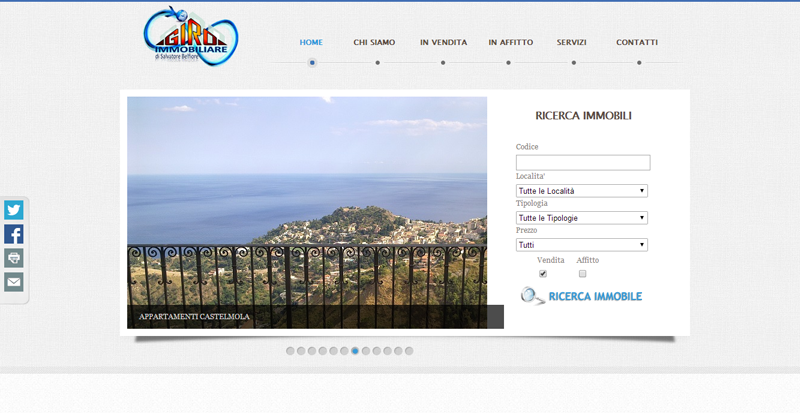The height and width of the screenshot is (413, 800).
Task: Jump to the second slideshow dot
Action: [x=301, y=351]
